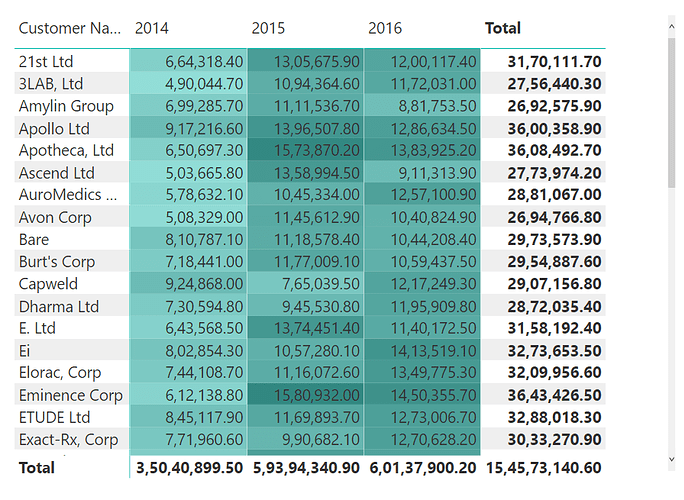The image size is (684, 500).
Task: Select the 21st Ltd row name
Action: pyautogui.click(x=46, y=62)
